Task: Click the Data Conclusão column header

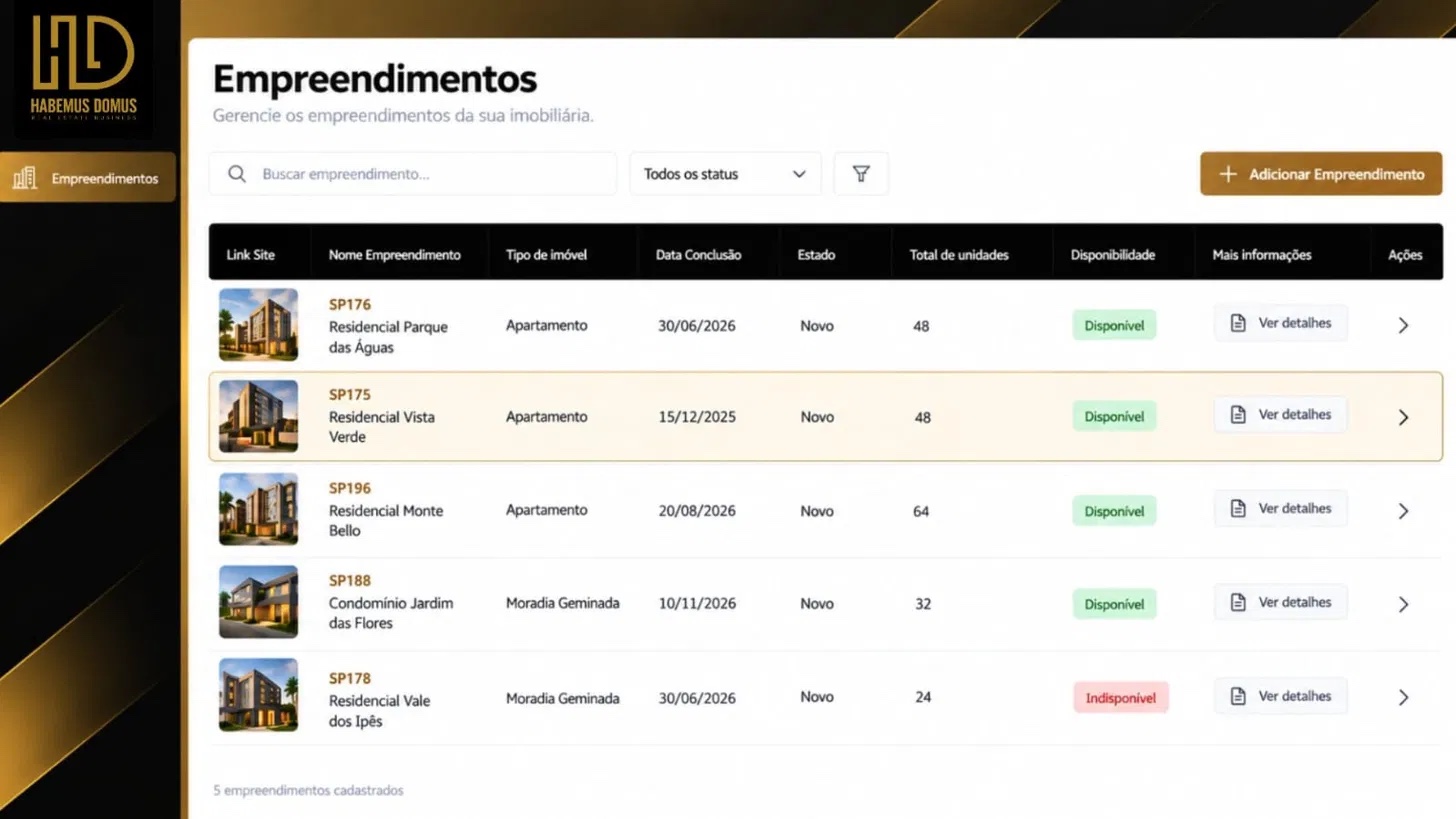Action: tap(699, 255)
